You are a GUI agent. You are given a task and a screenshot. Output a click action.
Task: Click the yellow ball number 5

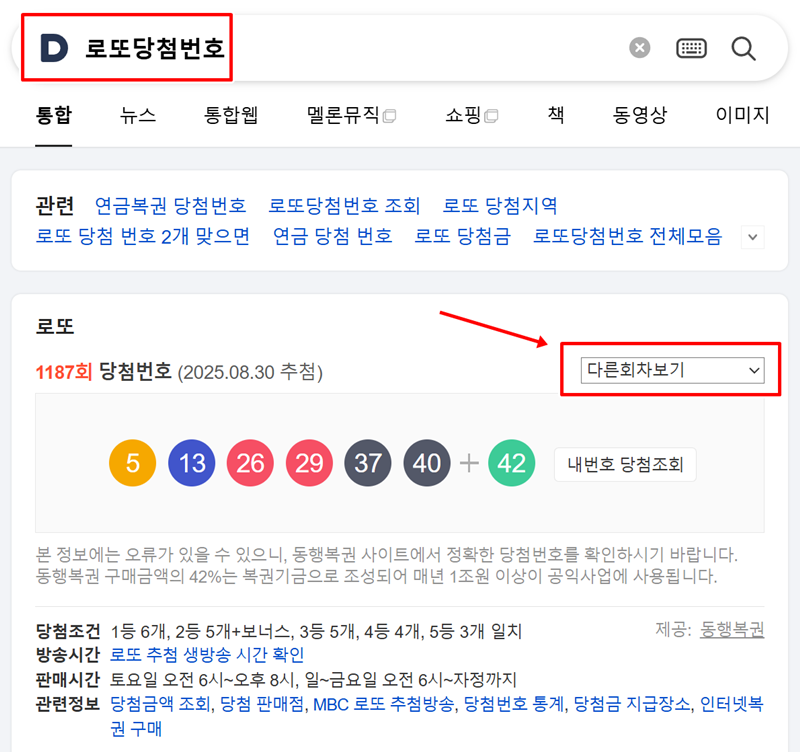pyautogui.click(x=133, y=463)
